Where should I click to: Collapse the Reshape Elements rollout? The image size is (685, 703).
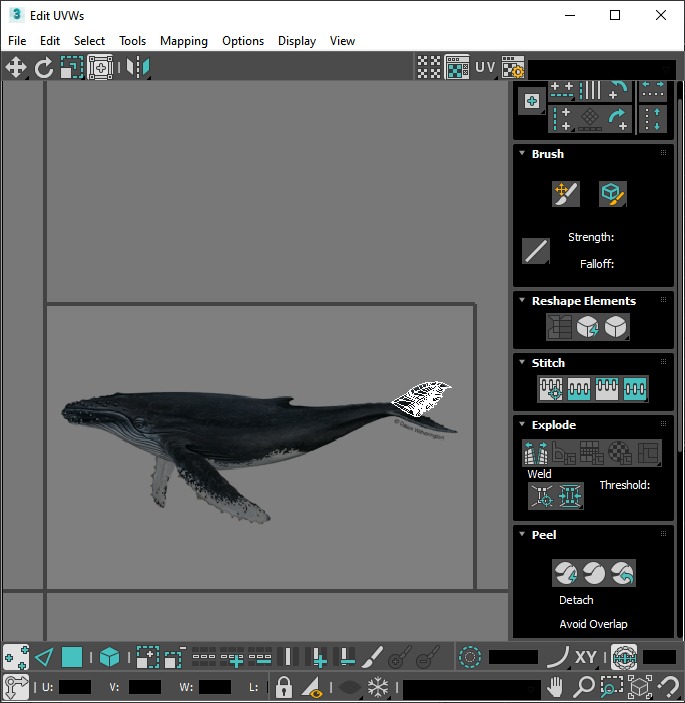point(522,300)
